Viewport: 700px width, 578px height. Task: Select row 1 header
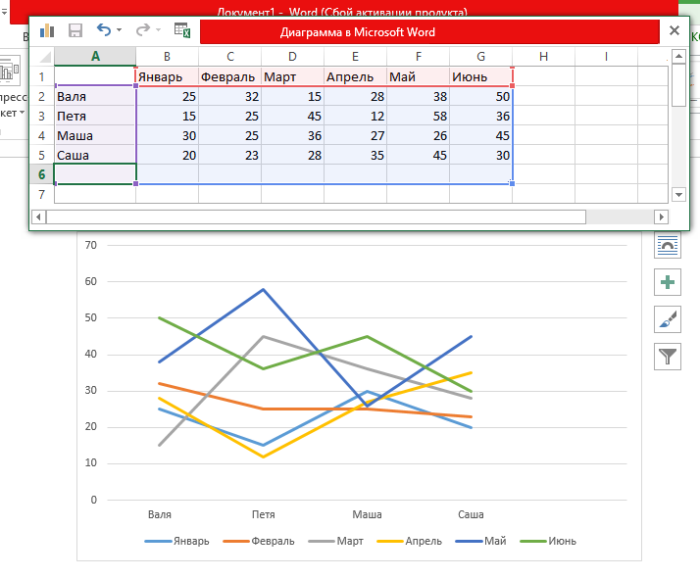[42, 77]
